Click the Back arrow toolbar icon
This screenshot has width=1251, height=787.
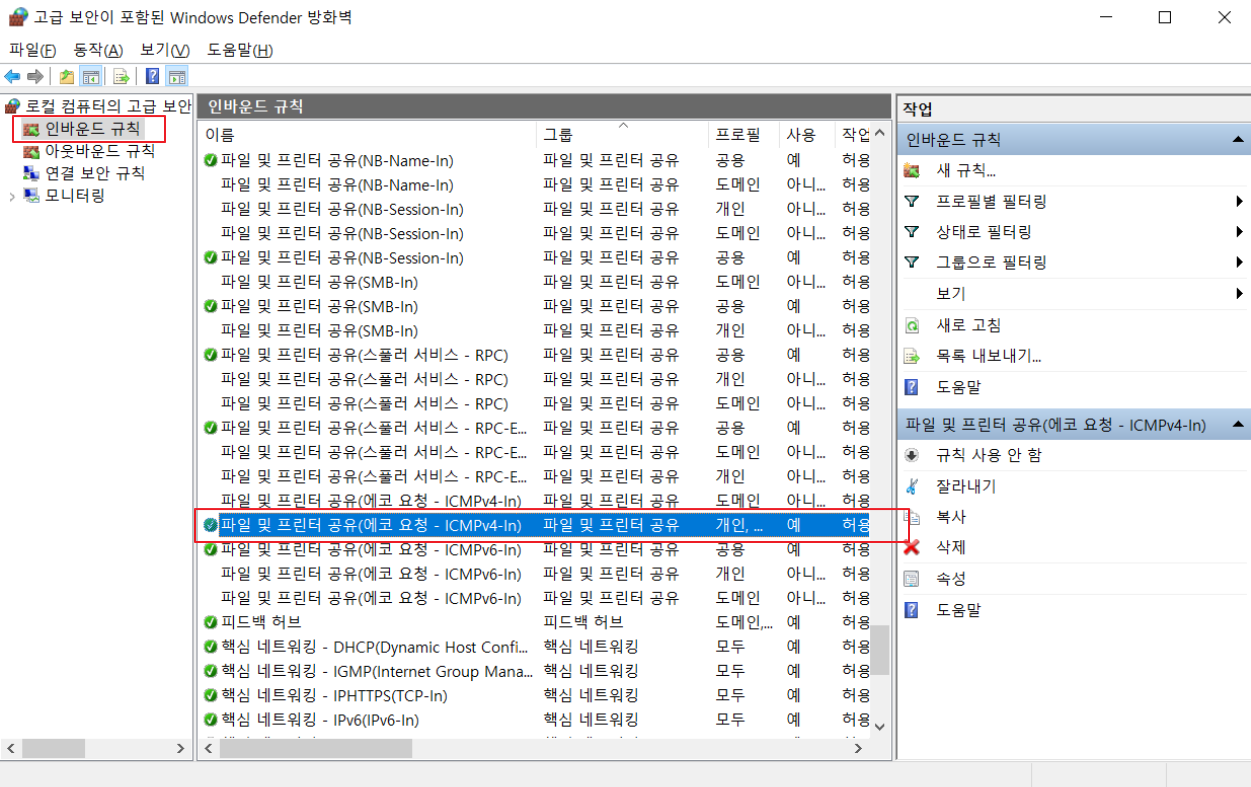point(12,77)
